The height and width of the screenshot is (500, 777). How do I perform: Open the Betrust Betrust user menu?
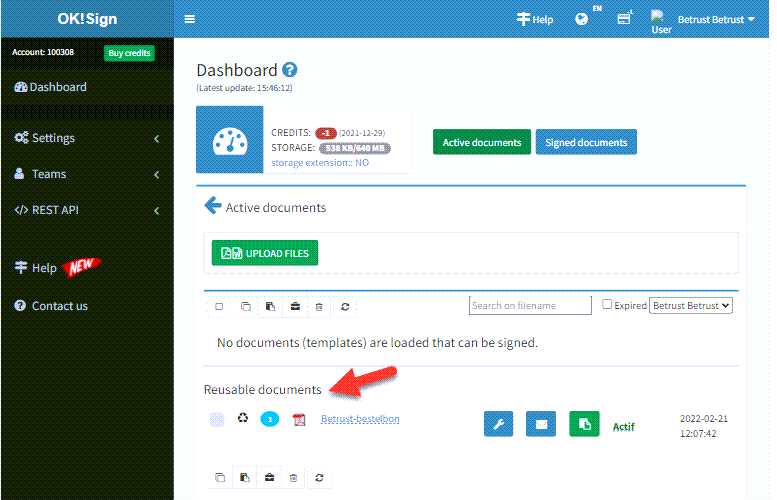click(716, 19)
